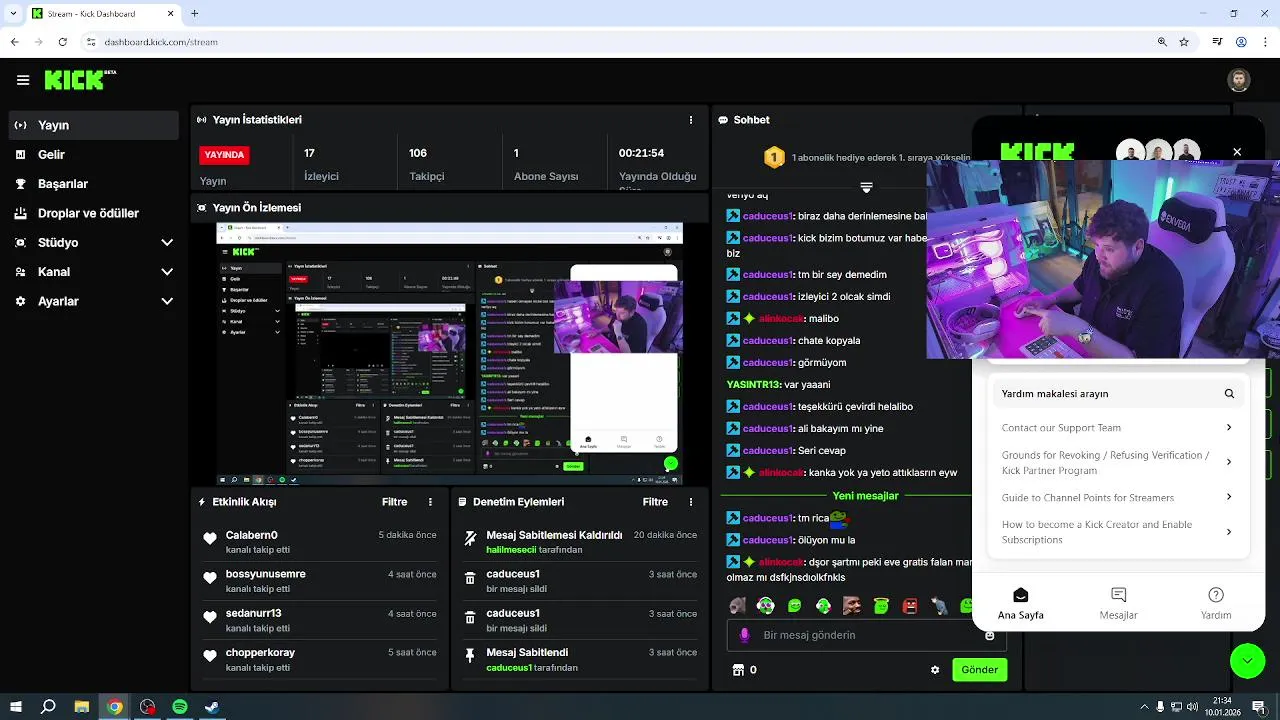Viewport: 1280px width, 720px height.
Task: Insert the green halo emote
Action: (x=881, y=605)
